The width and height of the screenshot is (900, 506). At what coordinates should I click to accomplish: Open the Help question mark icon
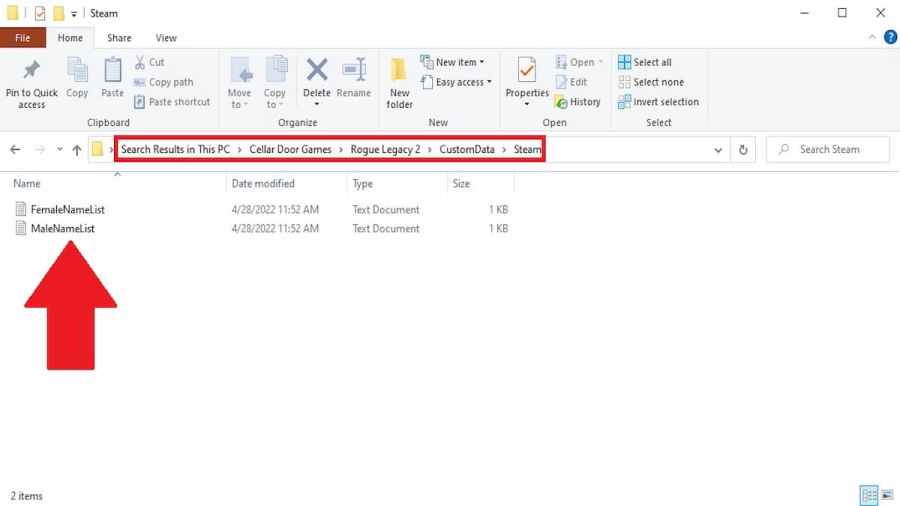890,37
